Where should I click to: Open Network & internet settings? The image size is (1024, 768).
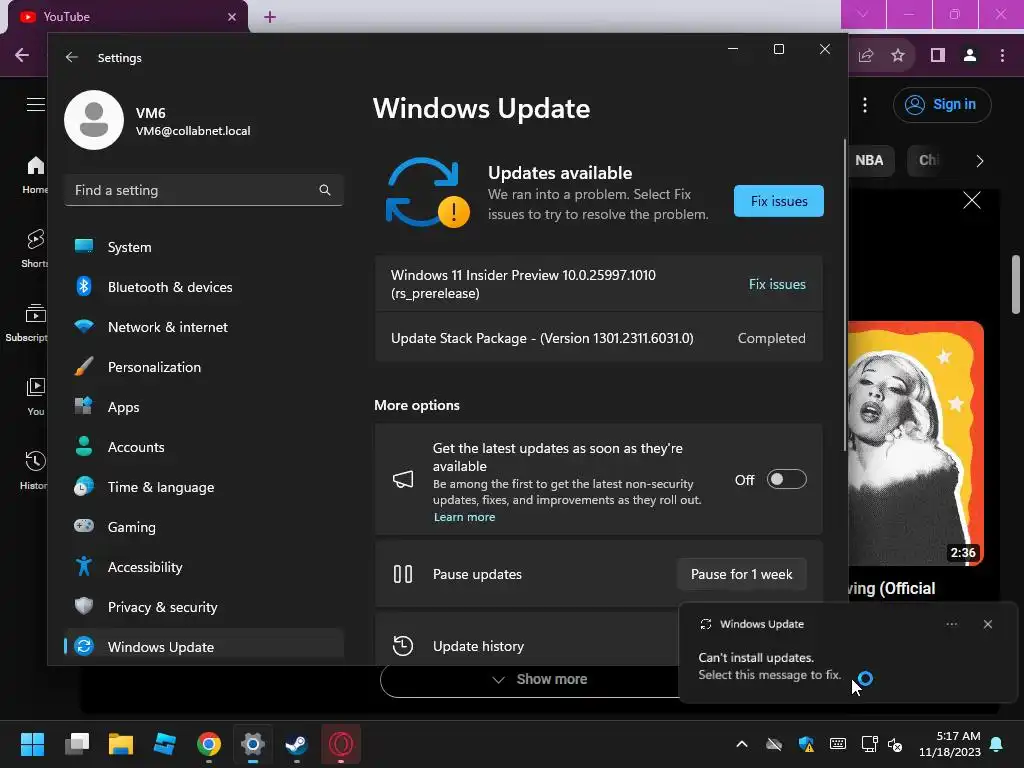(204, 327)
